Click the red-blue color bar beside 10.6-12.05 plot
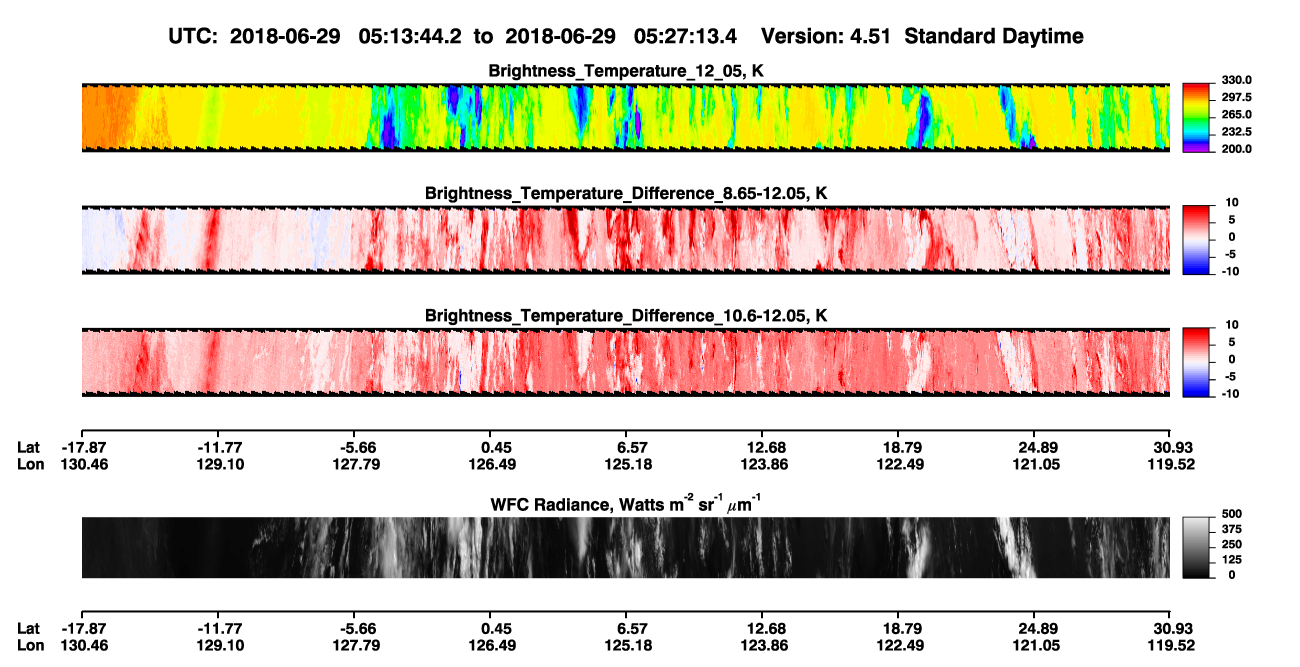 pos(1197,360)
